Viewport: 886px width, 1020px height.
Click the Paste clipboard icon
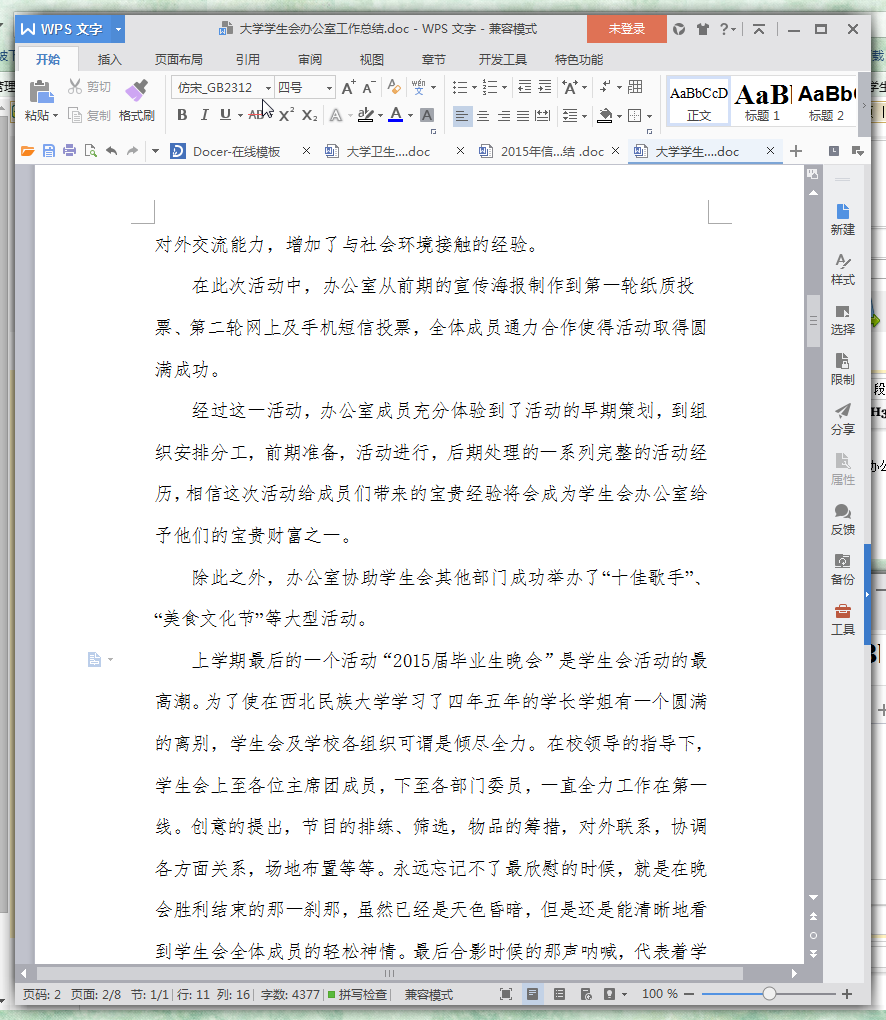click(41, 92)
